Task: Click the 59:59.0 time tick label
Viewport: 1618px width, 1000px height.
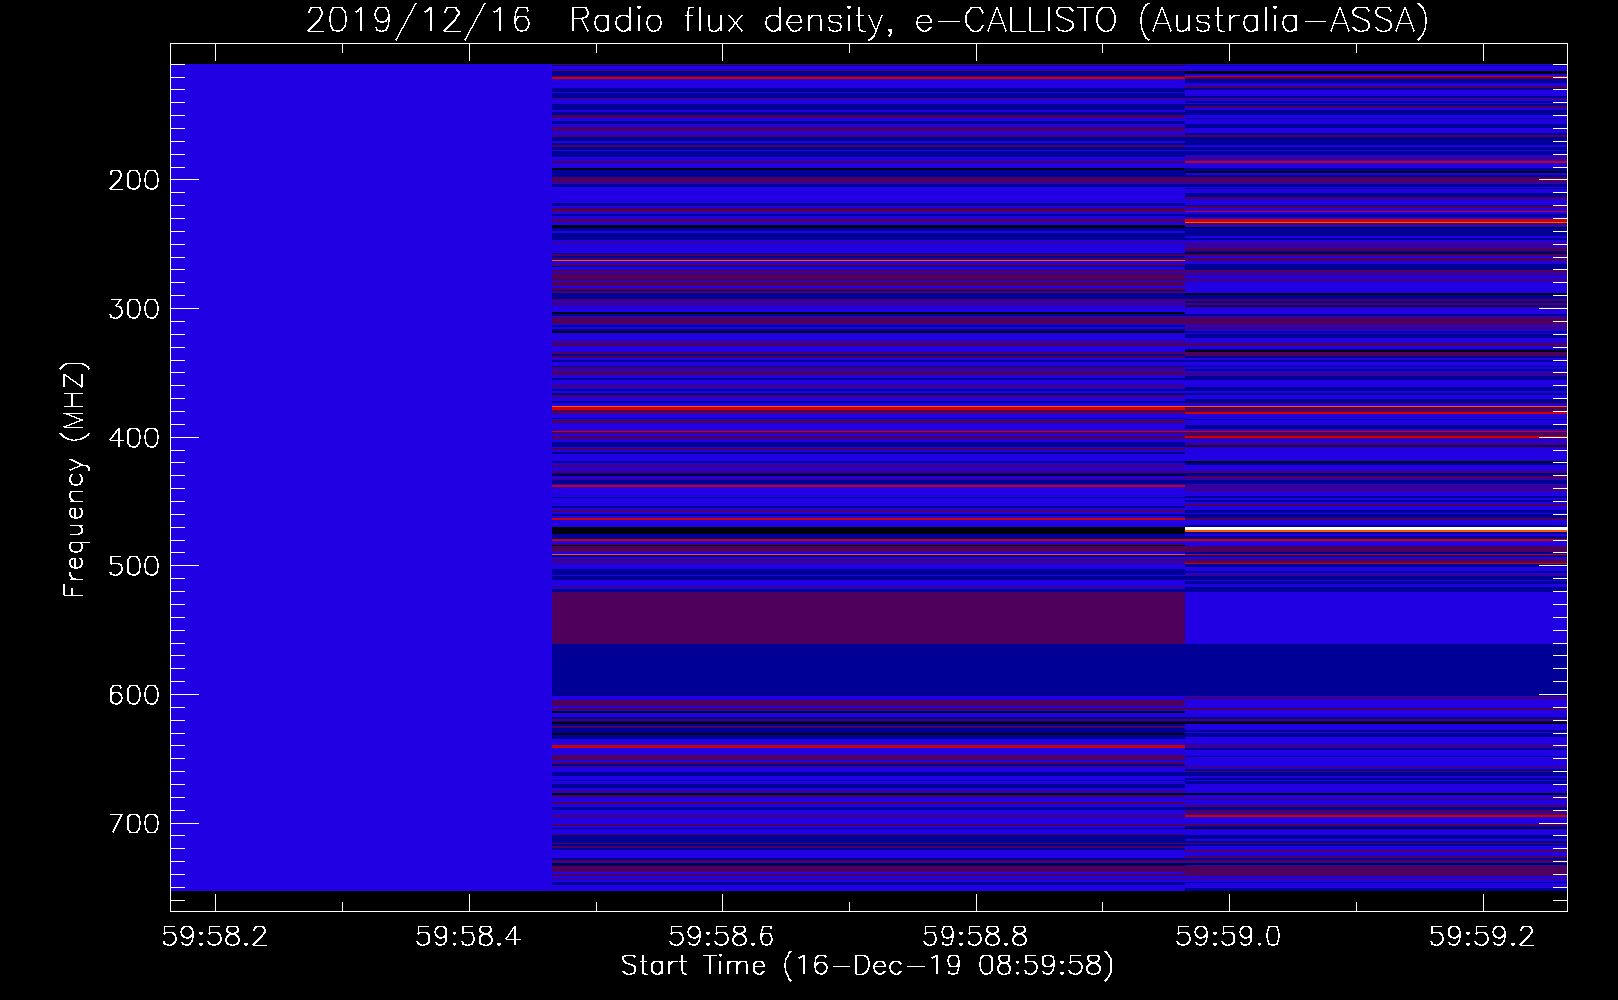Action: point(1228,936)
